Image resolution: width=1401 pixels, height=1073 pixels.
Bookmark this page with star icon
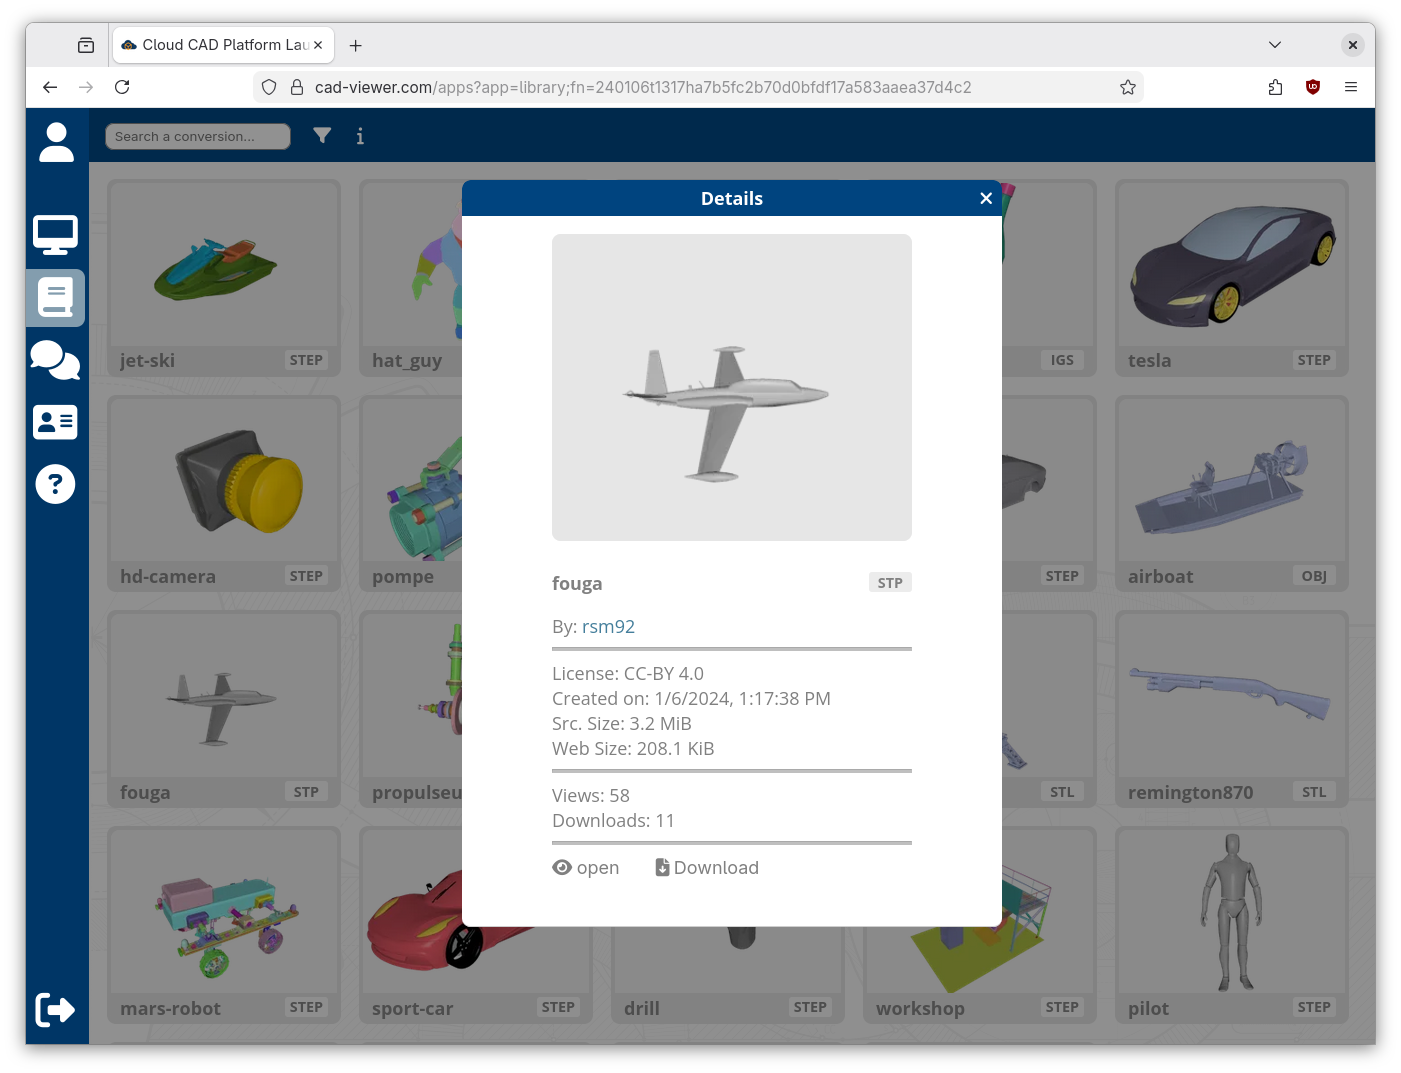(x=1128, y=87)
